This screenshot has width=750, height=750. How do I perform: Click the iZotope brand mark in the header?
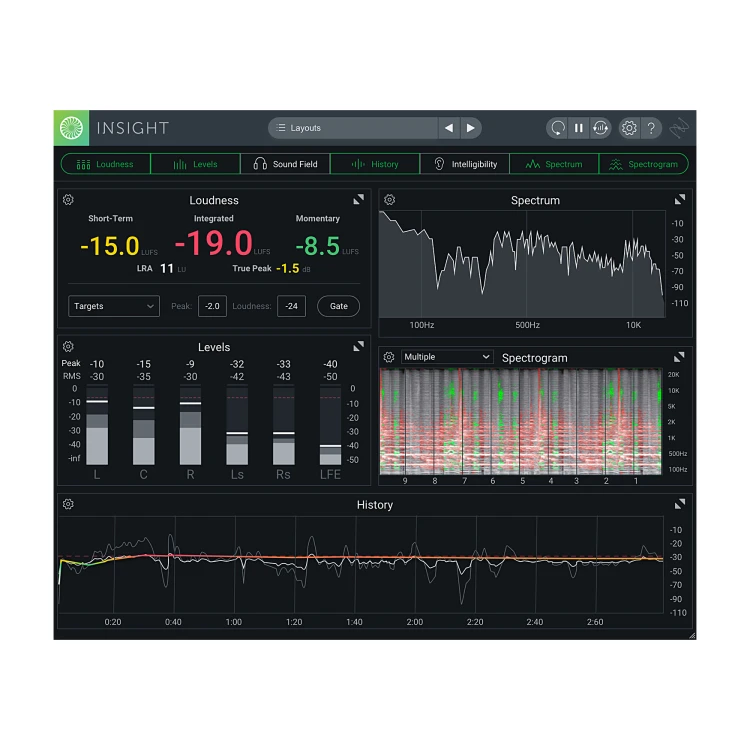(x=679, y=128)
